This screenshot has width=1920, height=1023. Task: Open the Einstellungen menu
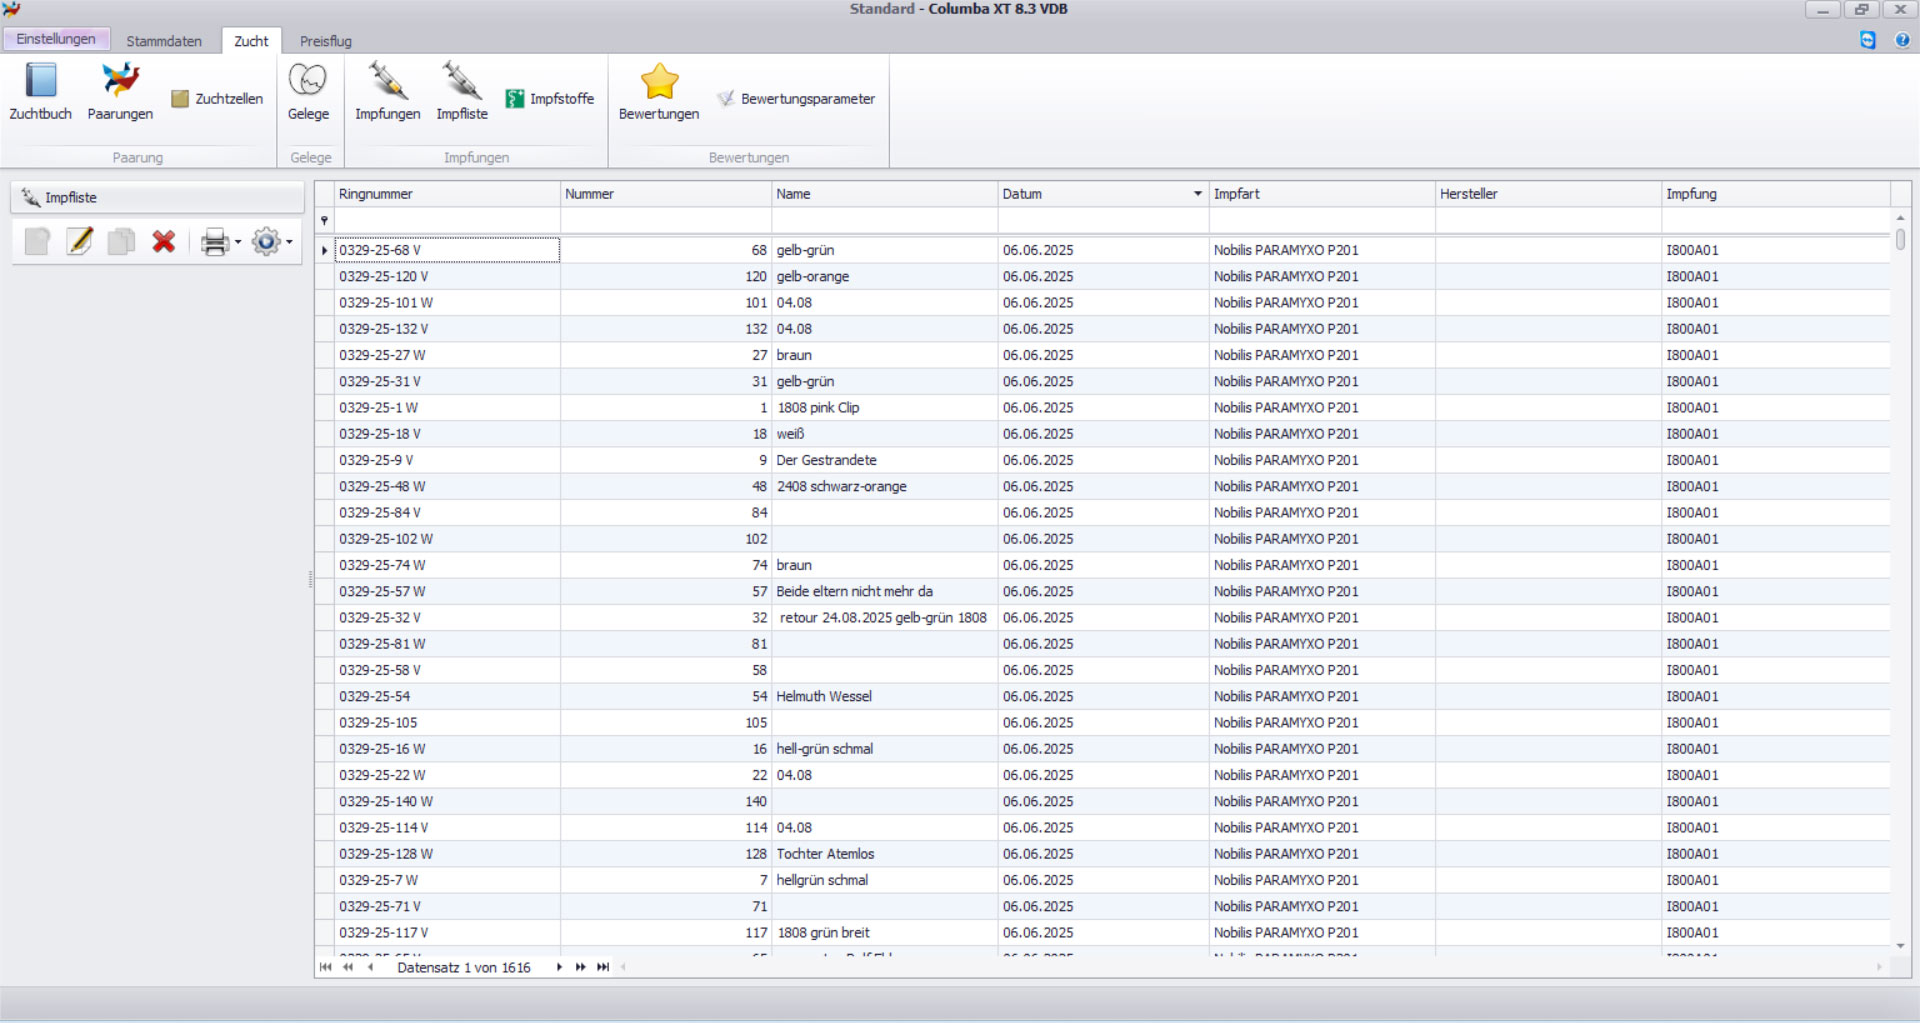tap(56, 39)
